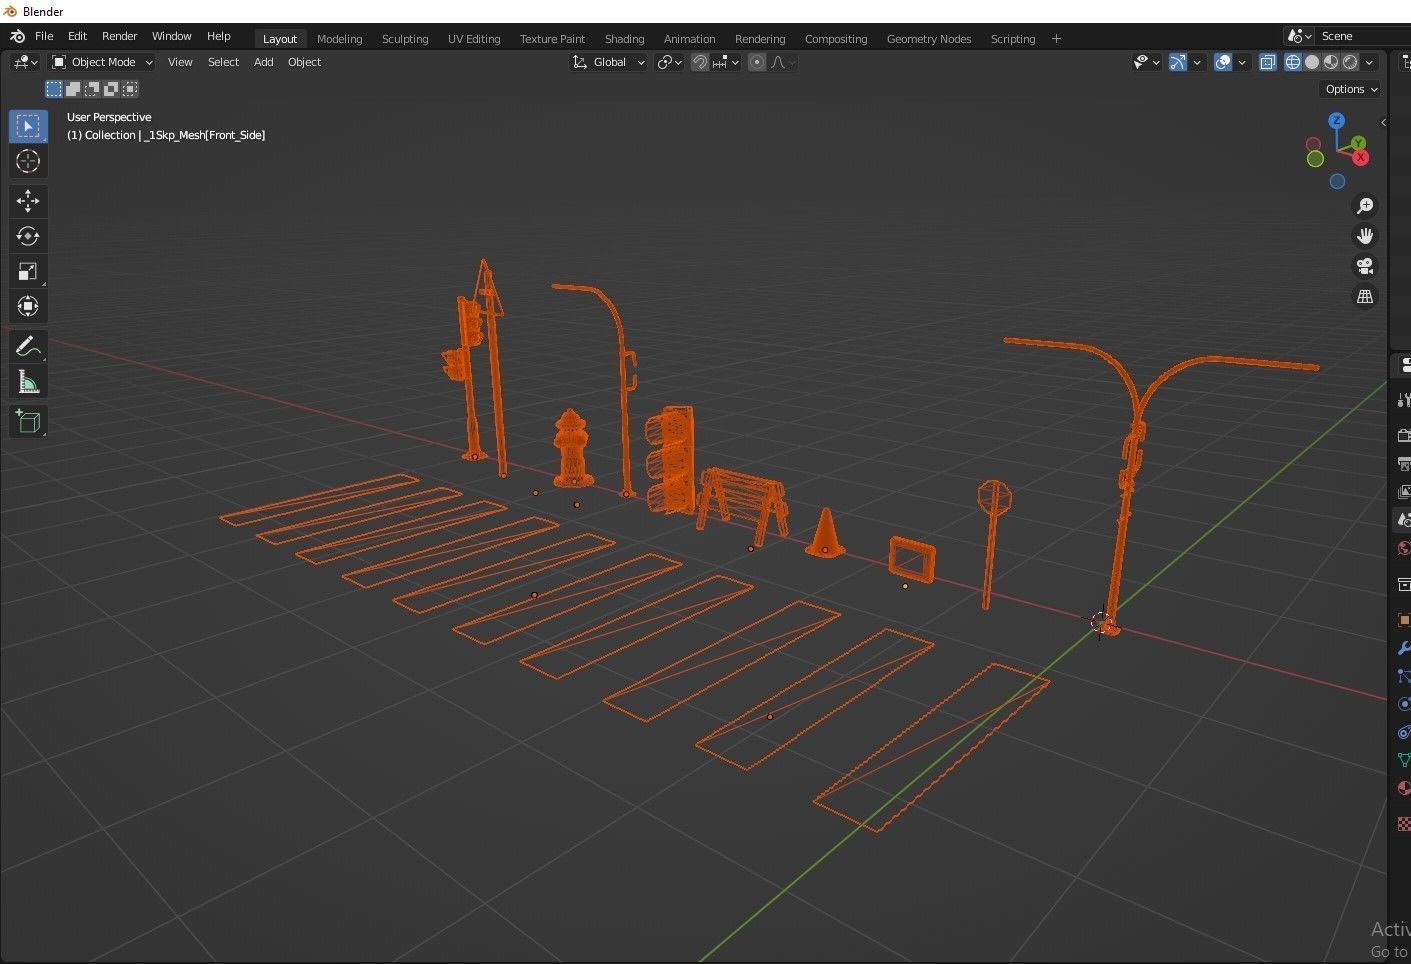Click the Object Mode selector
Viewport: 1411px width, 964px height.
(x=100, y=62)
